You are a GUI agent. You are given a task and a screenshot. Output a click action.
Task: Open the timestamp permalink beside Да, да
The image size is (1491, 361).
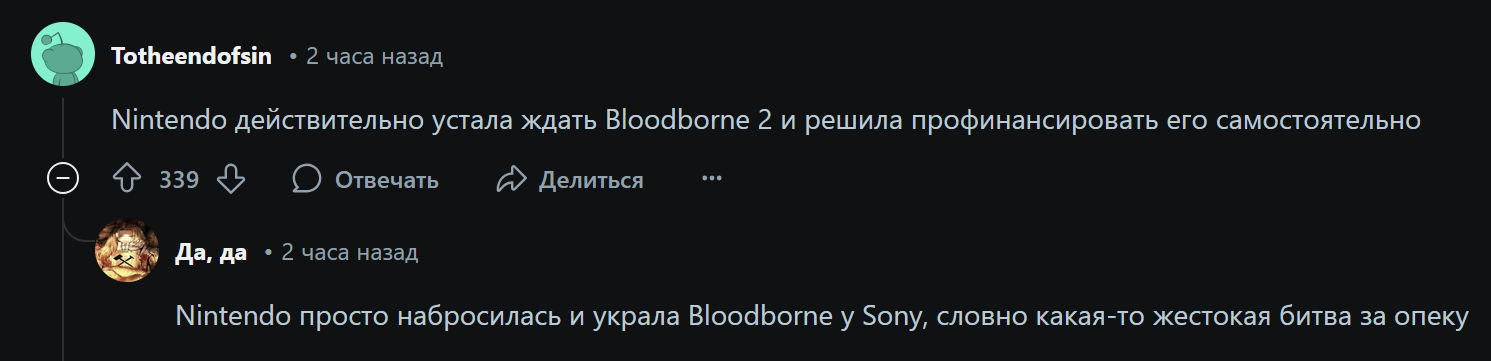(350, 252)
